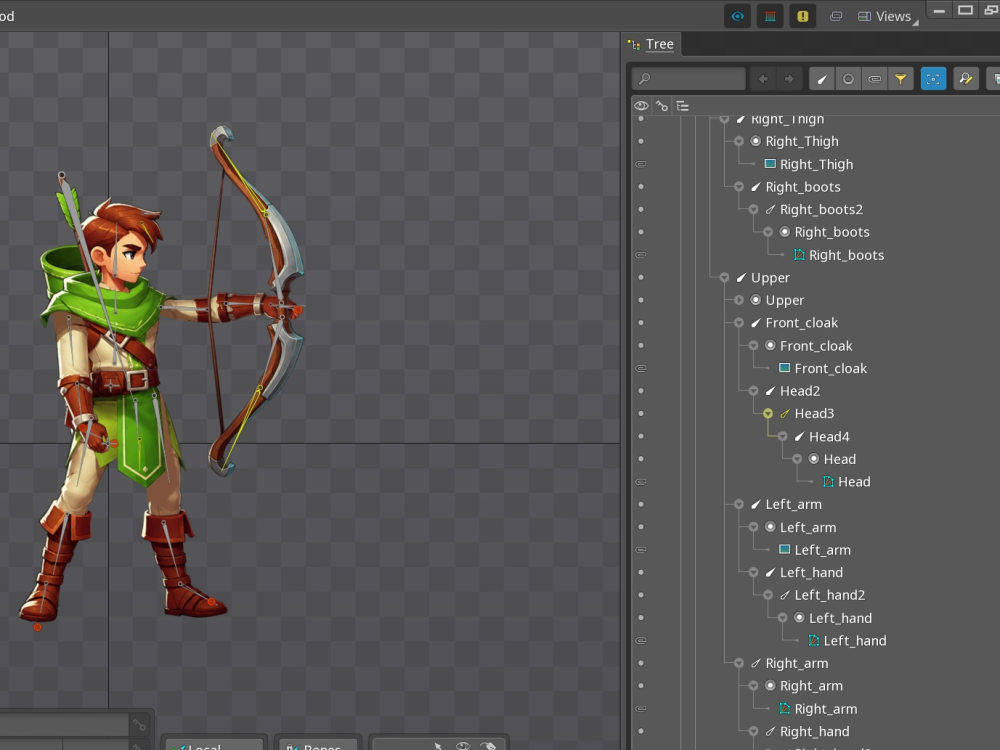Click the teal image icon beside Front_cloak attachment

pyautogui.click(x=784, y=368)
